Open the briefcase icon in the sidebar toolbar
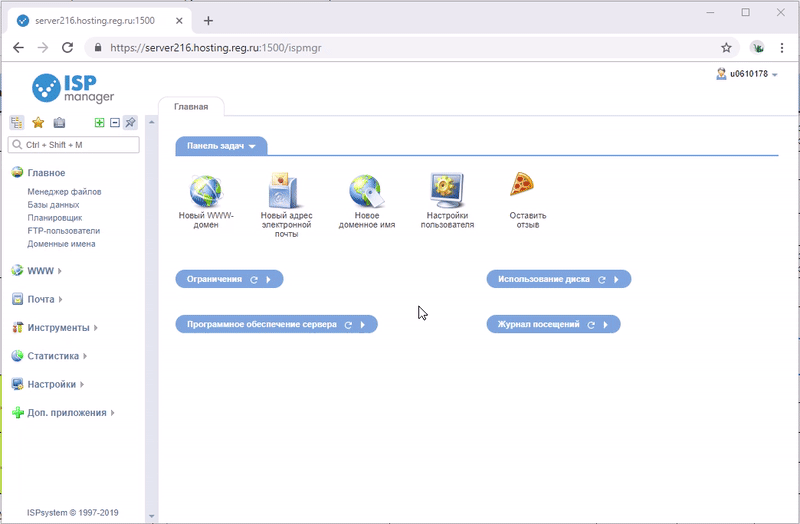Screen dimensions: 800x524 click(59, 122)
